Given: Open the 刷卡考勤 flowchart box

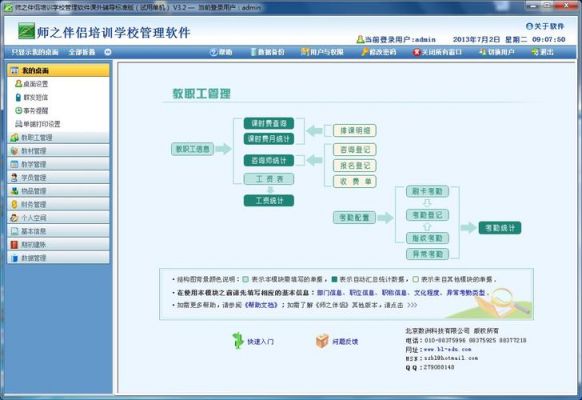Looking at the screenshot, I should [x=427, y=191].
